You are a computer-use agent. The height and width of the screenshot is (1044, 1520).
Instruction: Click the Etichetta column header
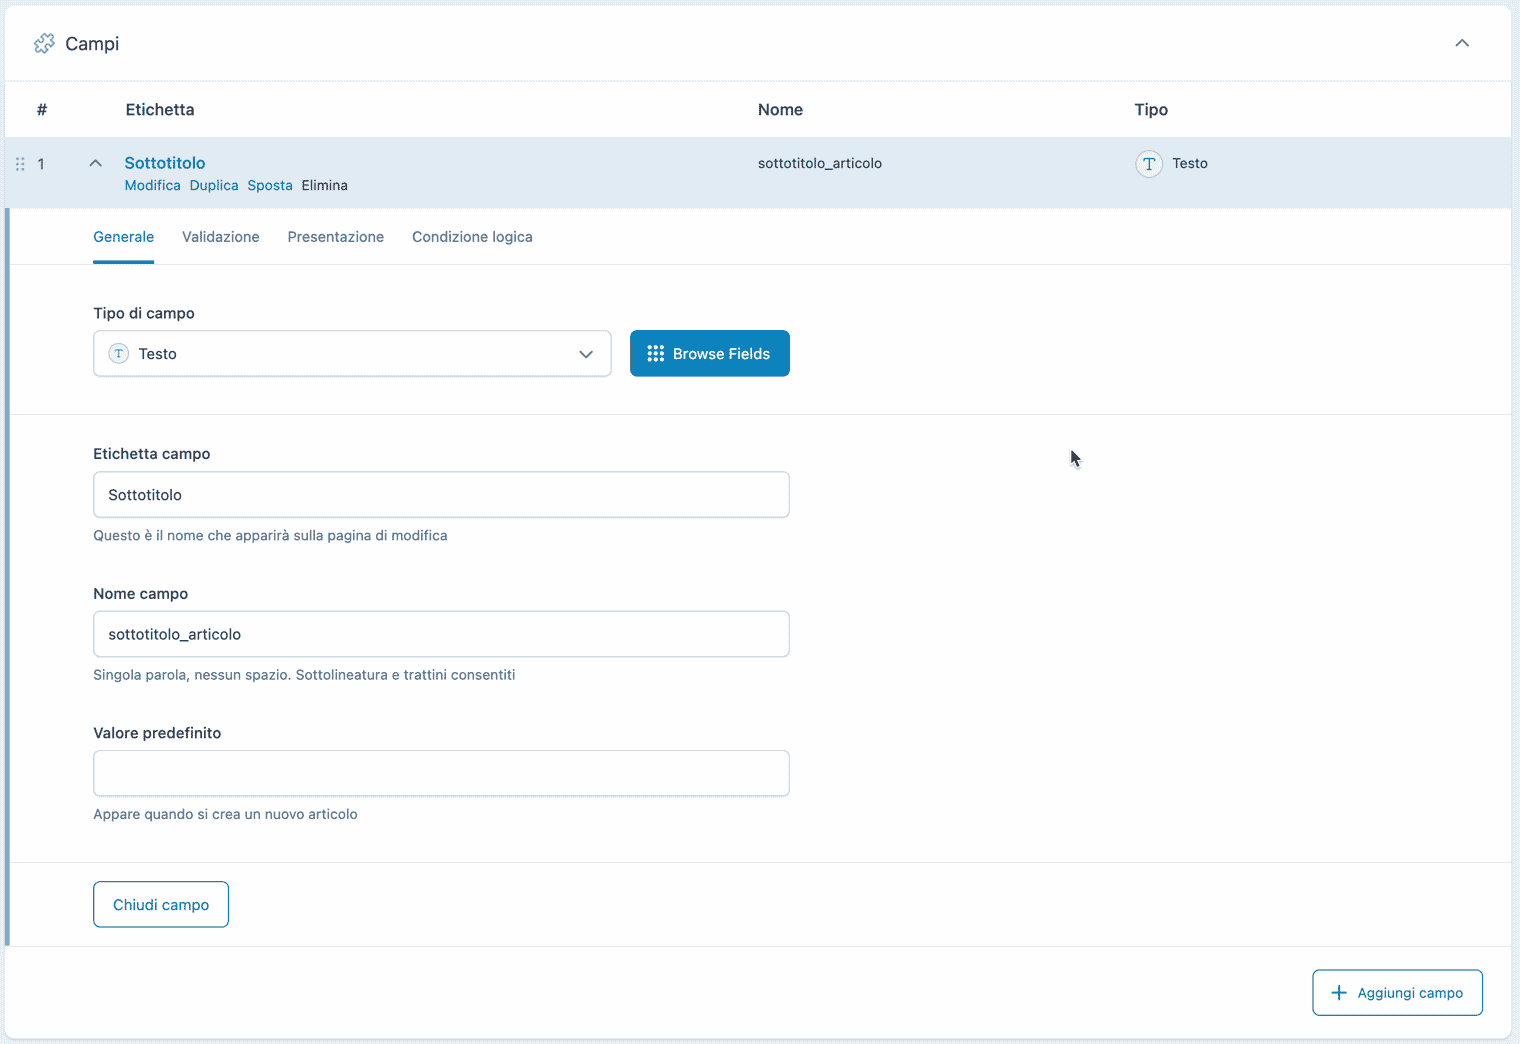click(x=160, y=110)
